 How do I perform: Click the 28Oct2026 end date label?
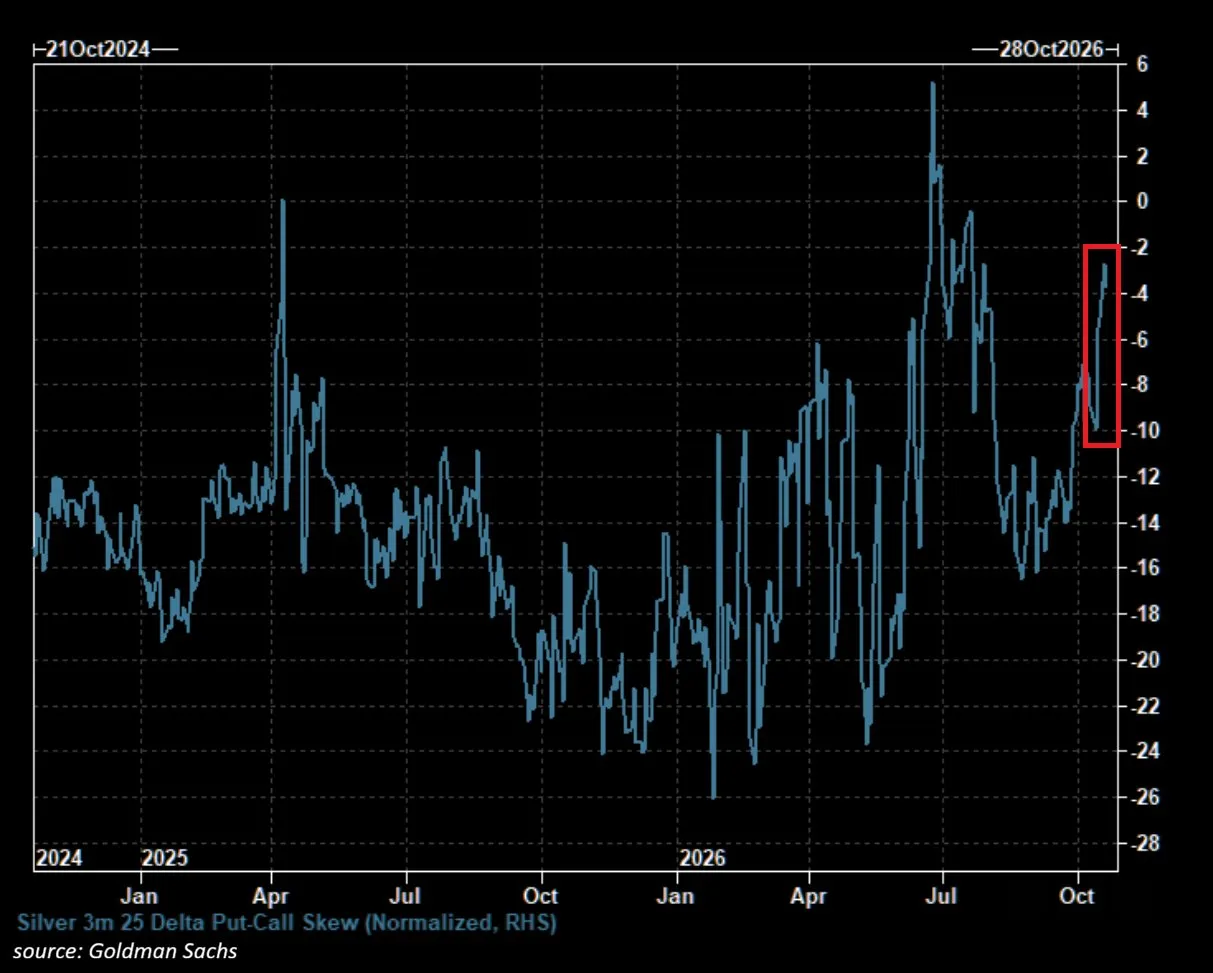click(1052, 50)
